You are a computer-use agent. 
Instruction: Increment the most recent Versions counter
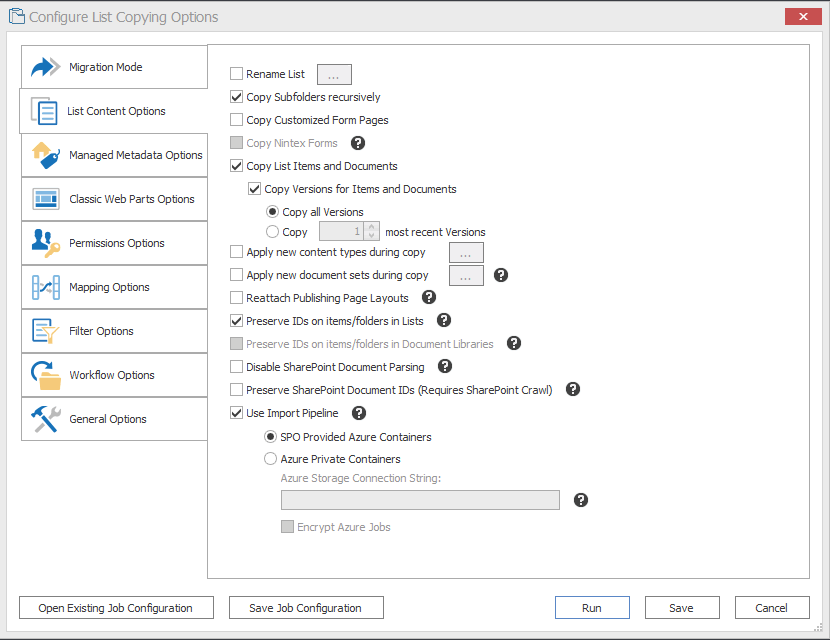click(371, 227)
